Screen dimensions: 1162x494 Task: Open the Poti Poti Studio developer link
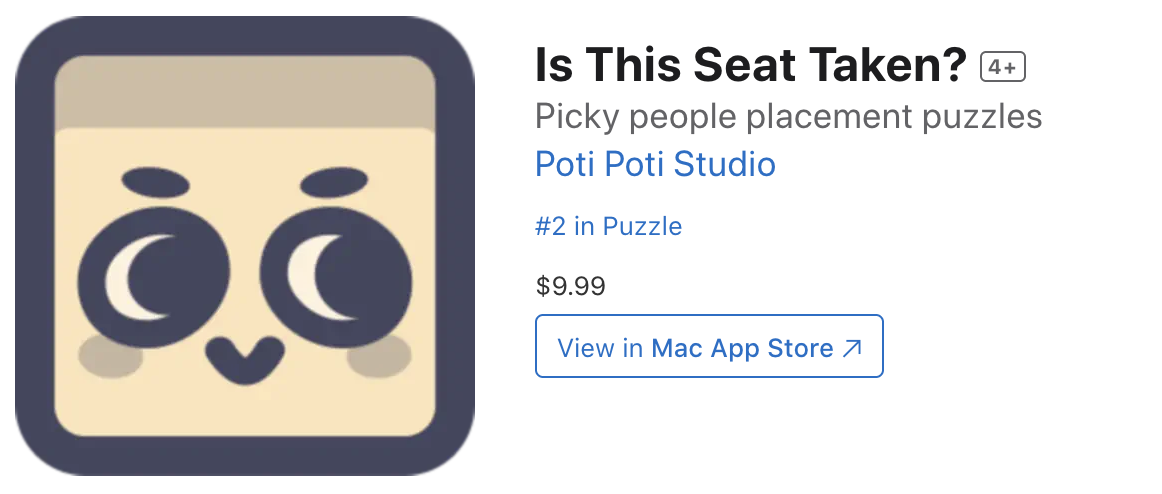(655, 164)
